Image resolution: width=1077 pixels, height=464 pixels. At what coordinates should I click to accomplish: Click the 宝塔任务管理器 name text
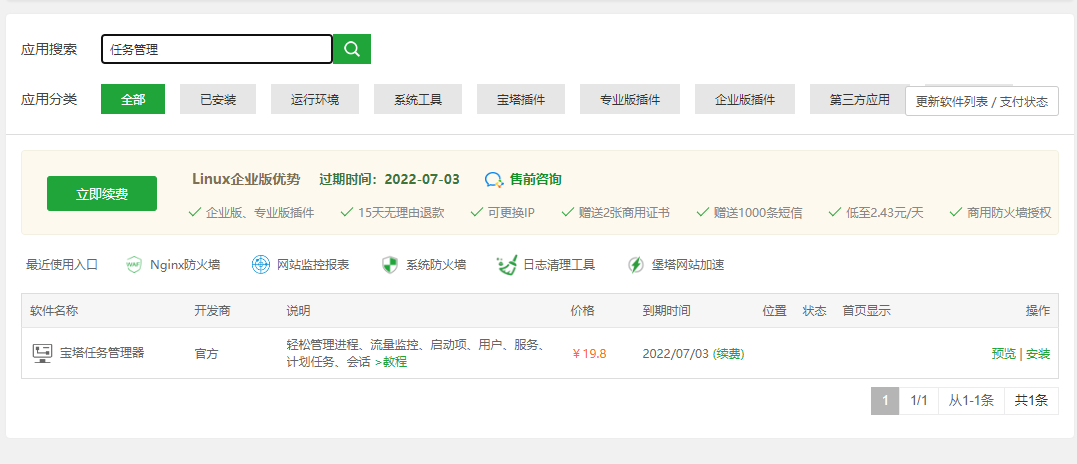102,353
